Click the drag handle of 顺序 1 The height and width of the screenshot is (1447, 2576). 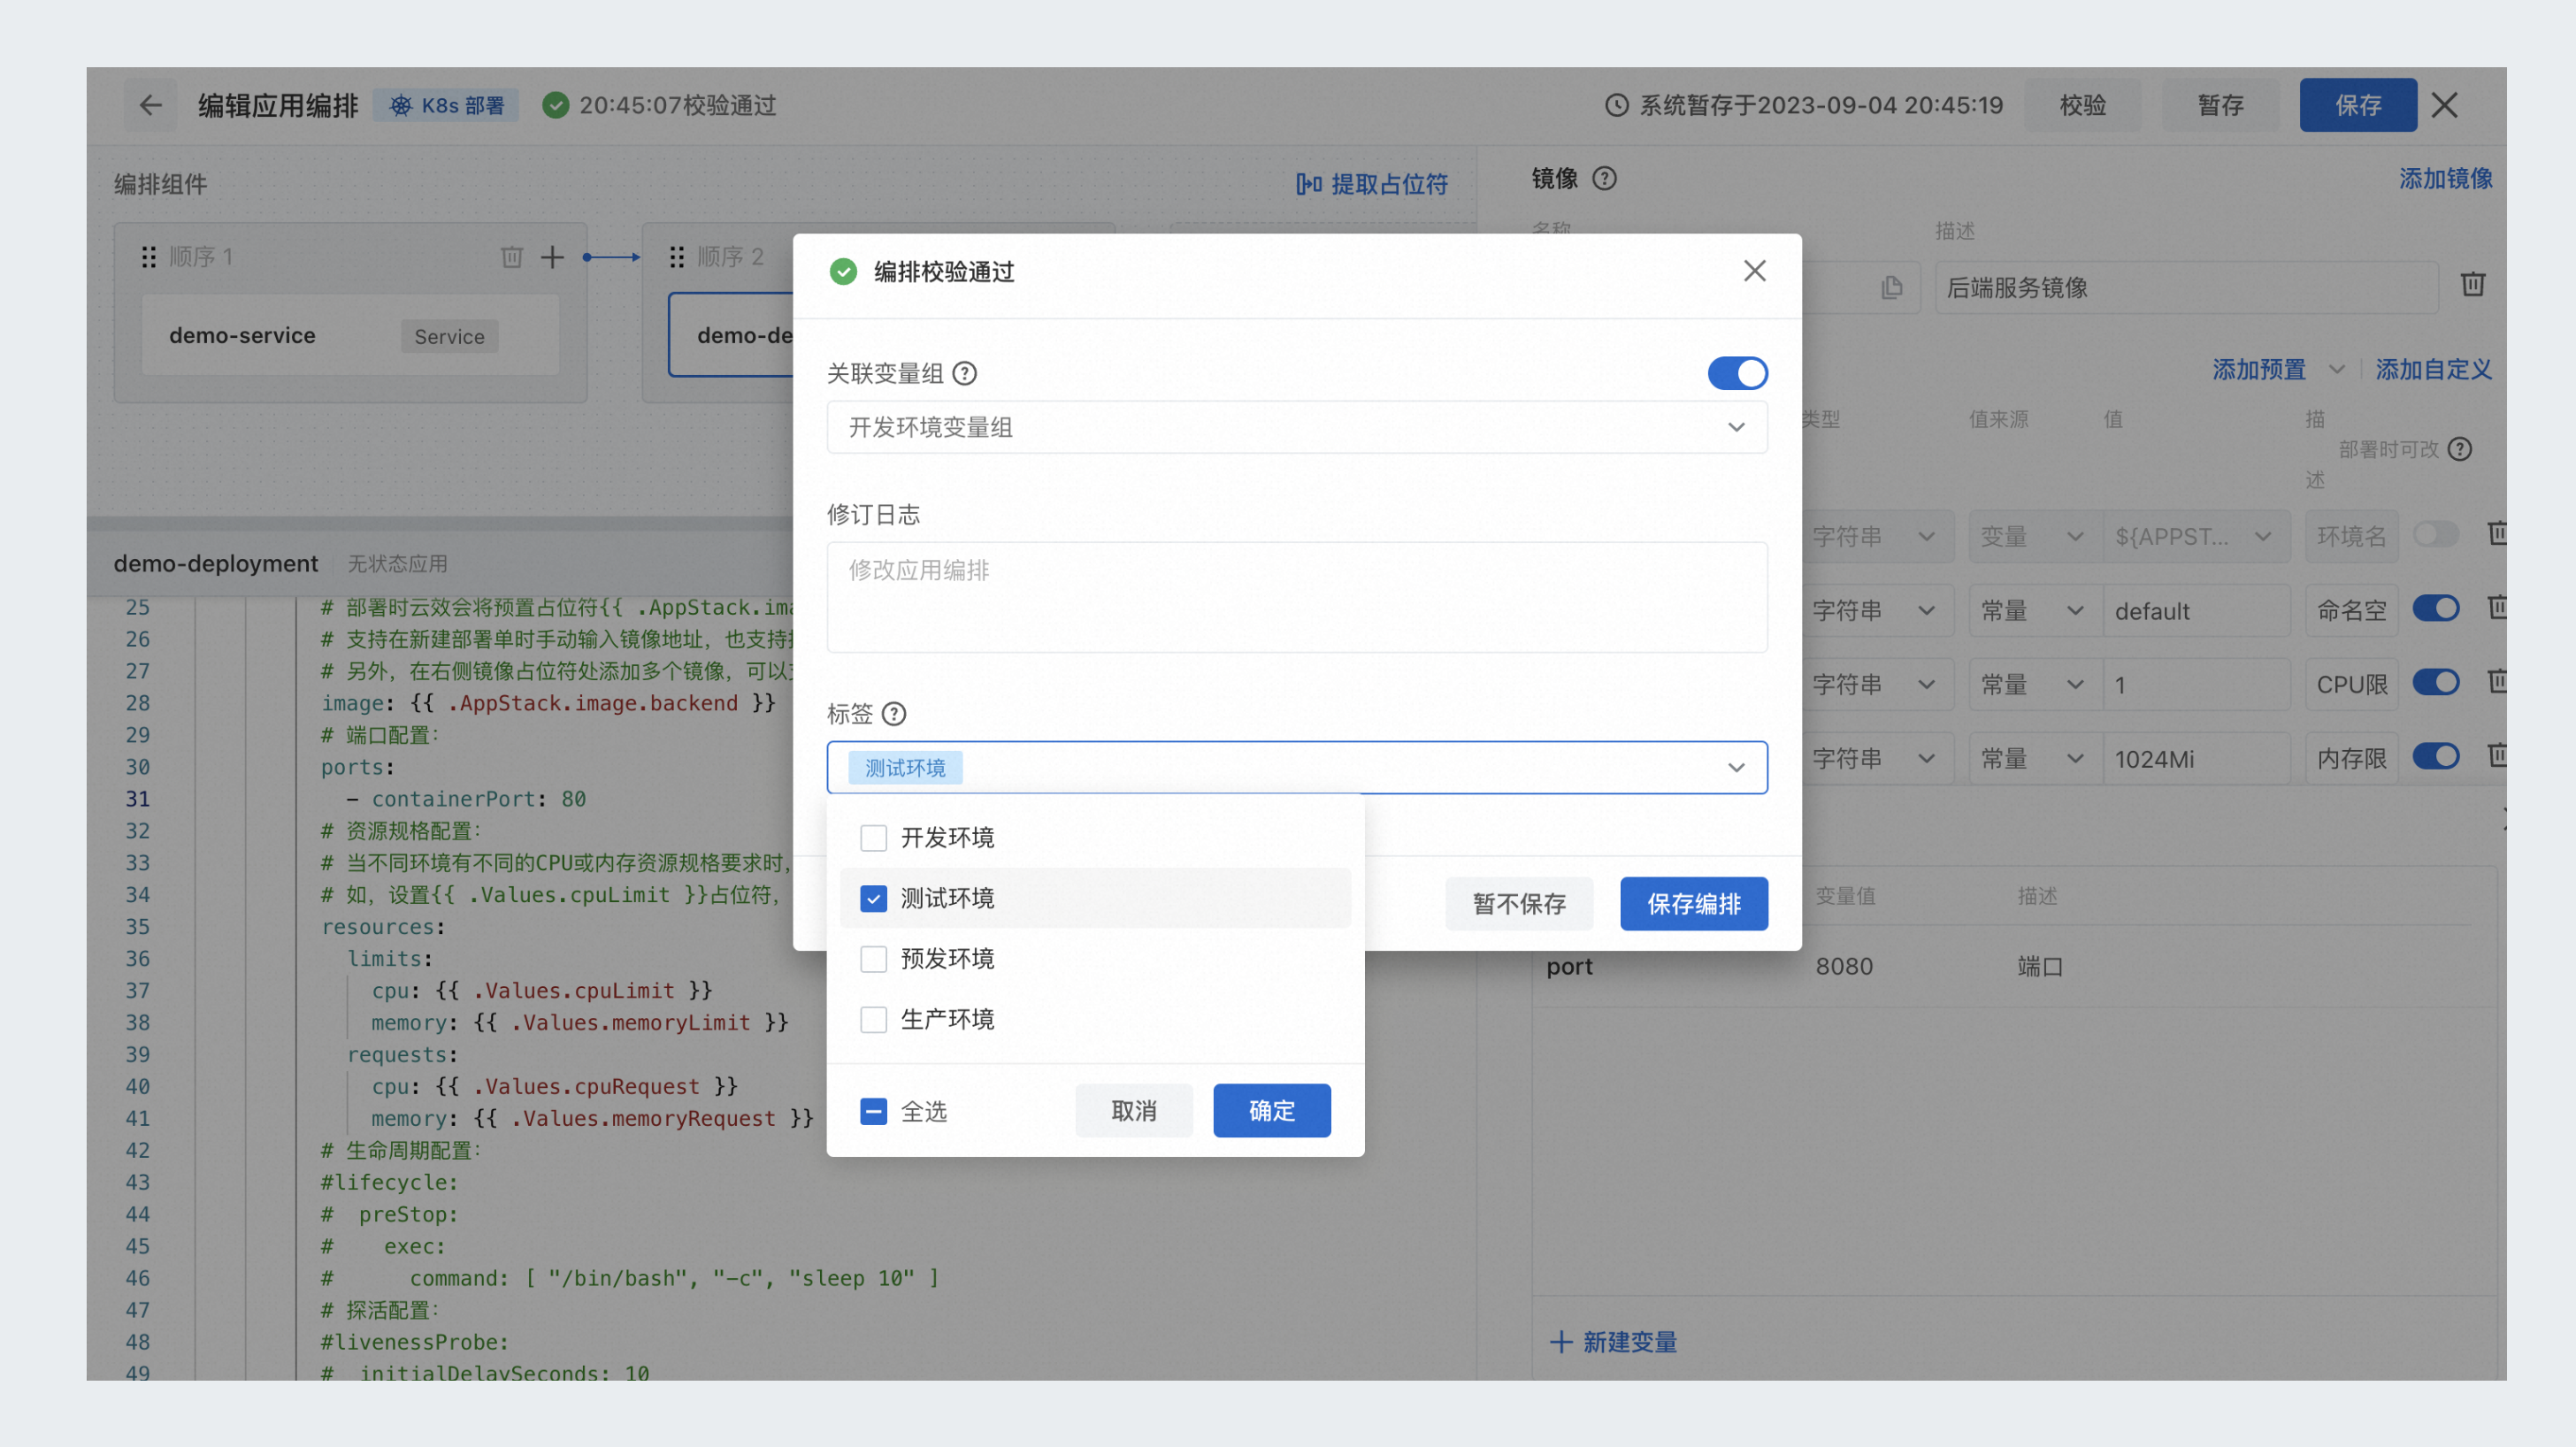tap(149, 257)
